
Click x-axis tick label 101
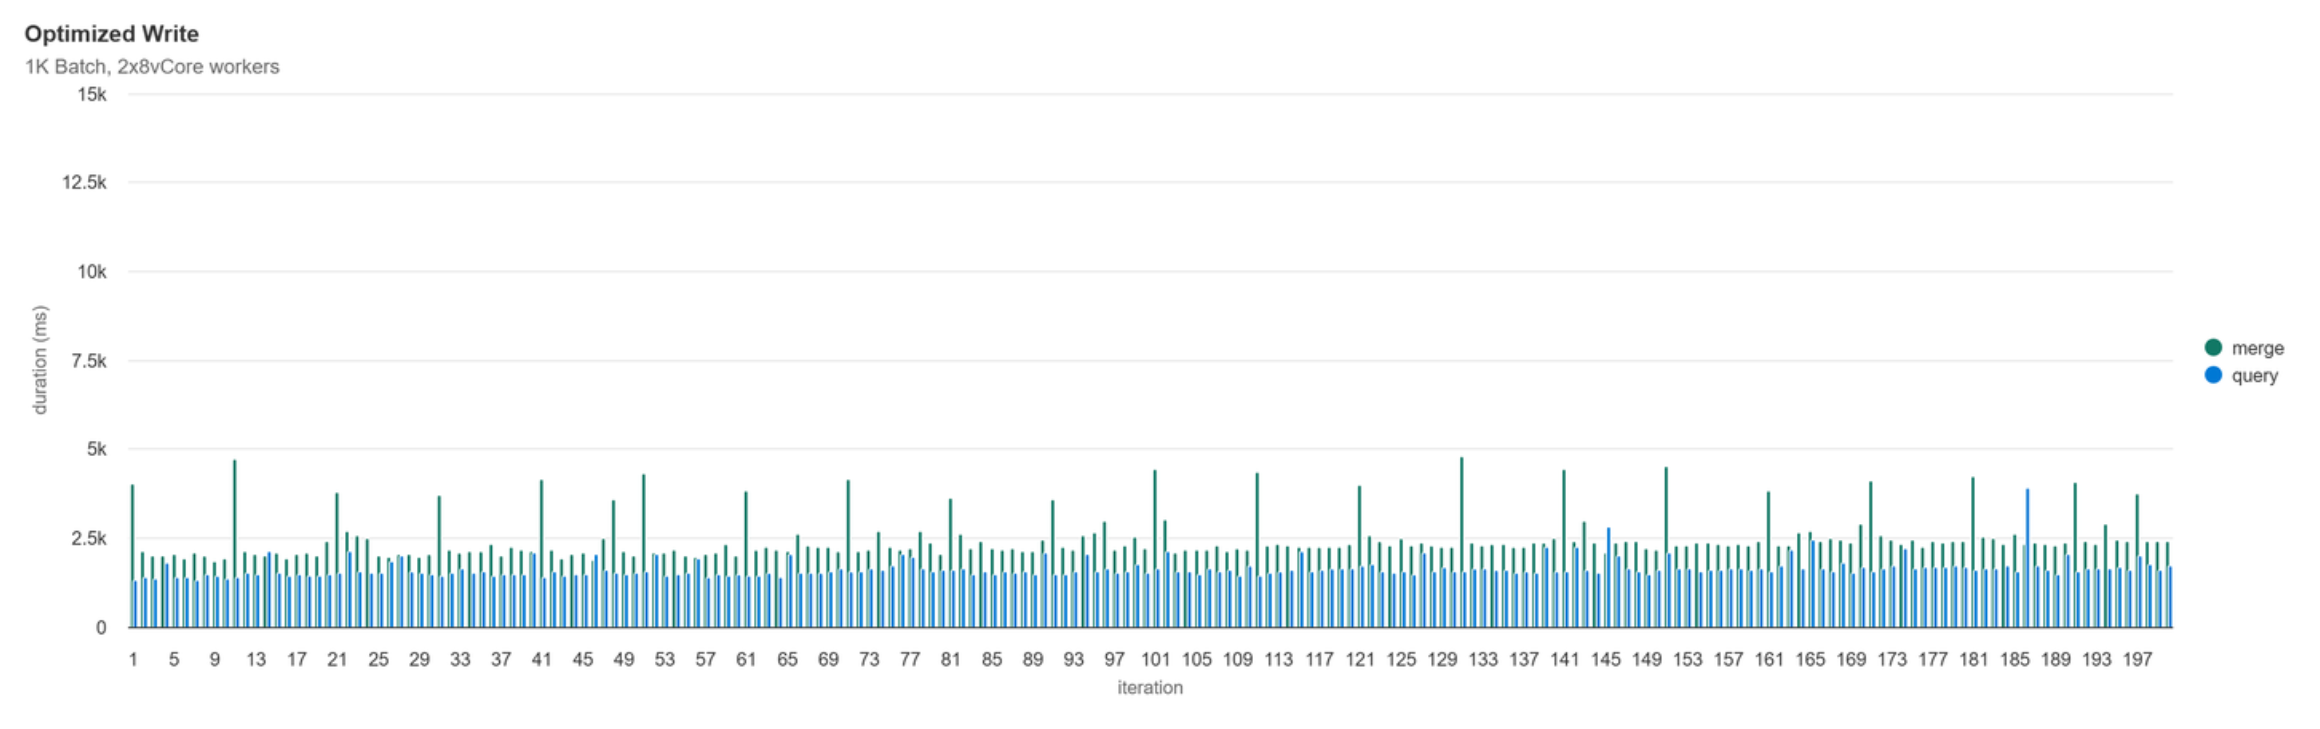coord(1155,660)
